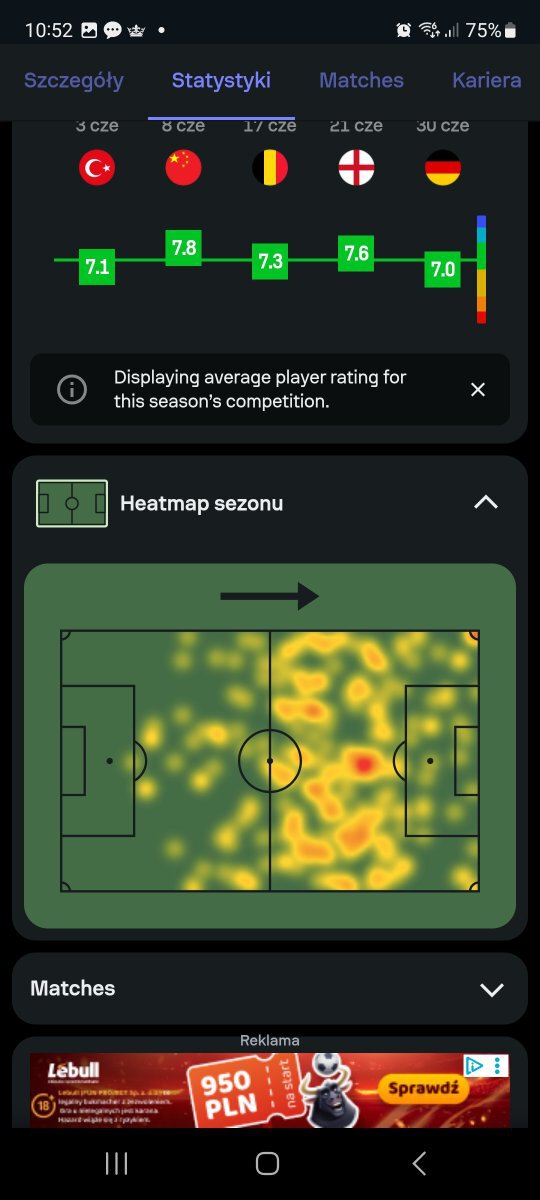
Task: Tap the Germany flag match icon
Action: pos(443,168)
